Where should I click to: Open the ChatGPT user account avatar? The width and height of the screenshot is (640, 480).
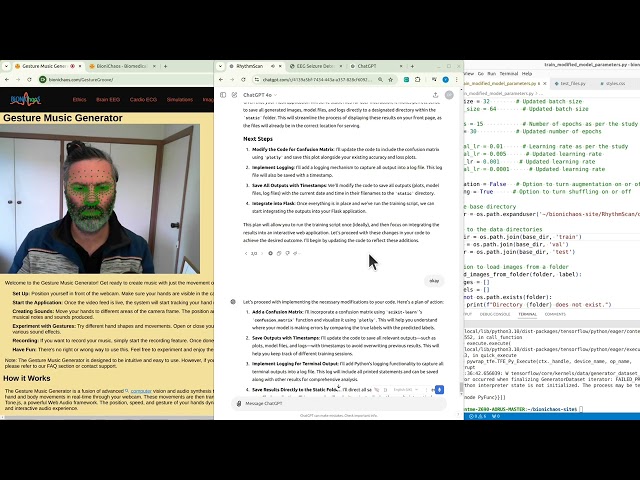[x=449, y=95]
